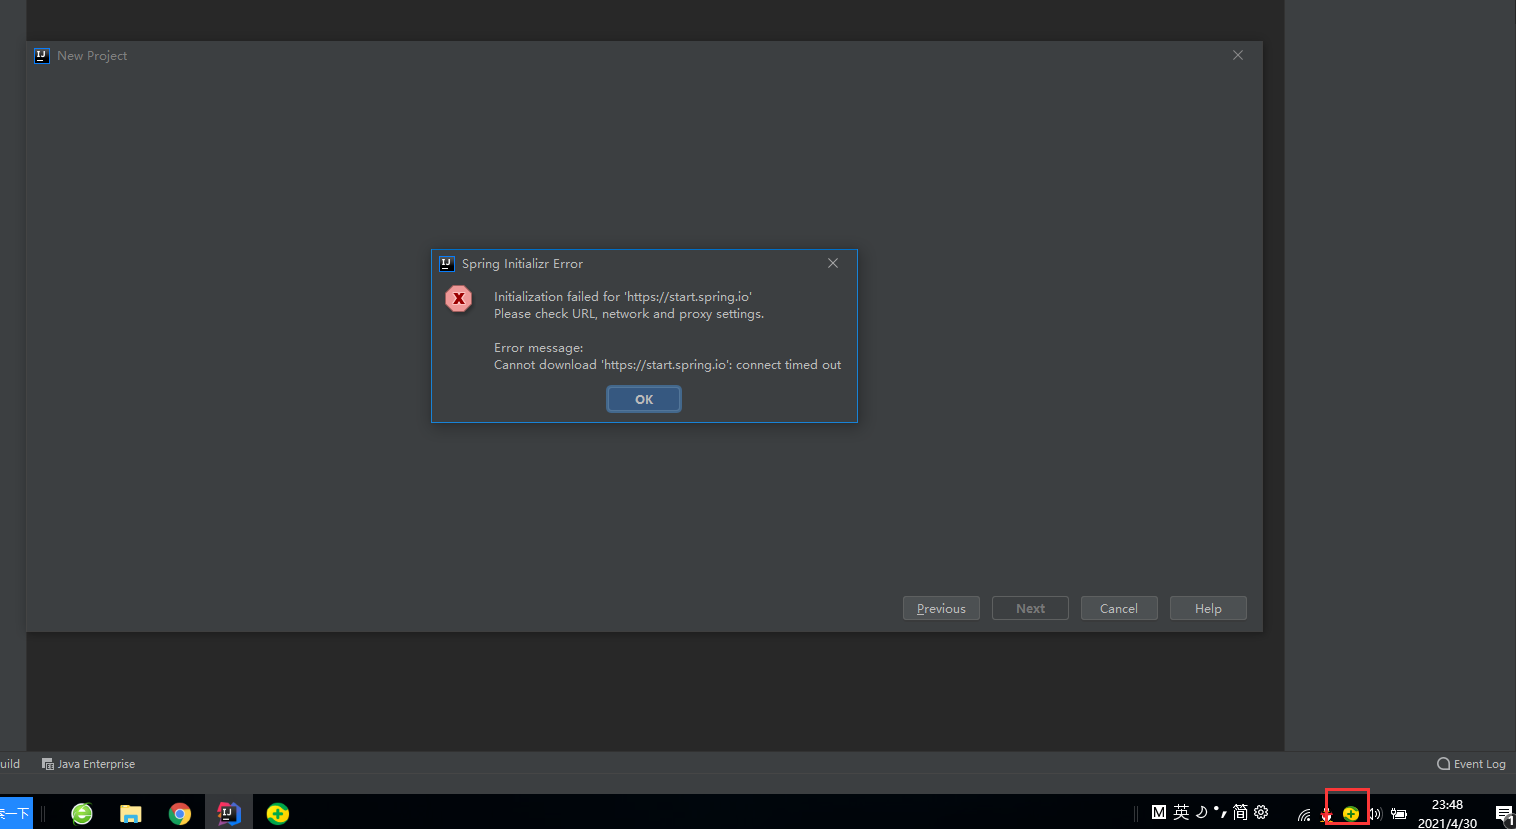Click the IntelliJ logo in the New Project title bar

41,56
